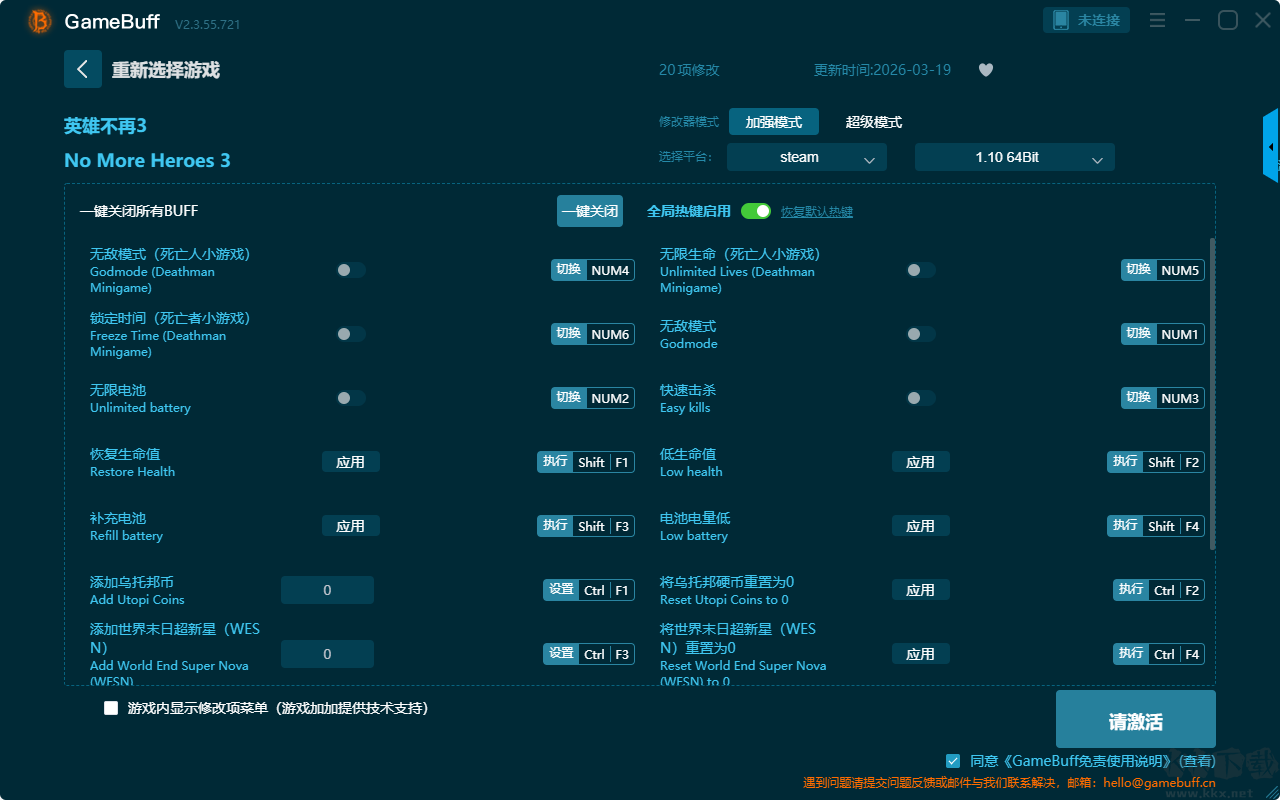
Task: Click the 恢复默认热键 link
Action: (817, 212)
